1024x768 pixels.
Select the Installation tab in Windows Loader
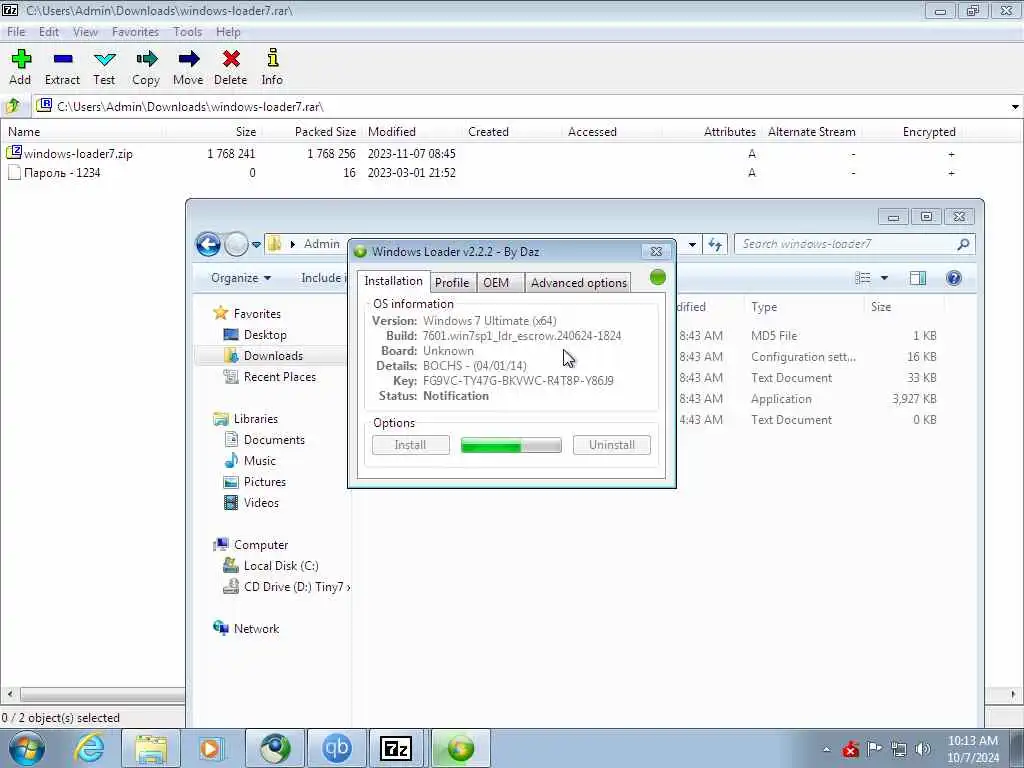393,281
